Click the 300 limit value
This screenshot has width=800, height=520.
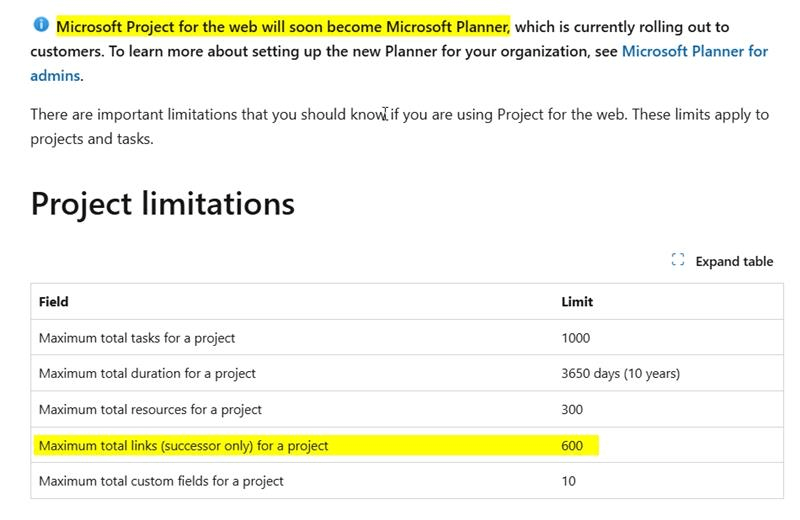(x=572, y=410)
